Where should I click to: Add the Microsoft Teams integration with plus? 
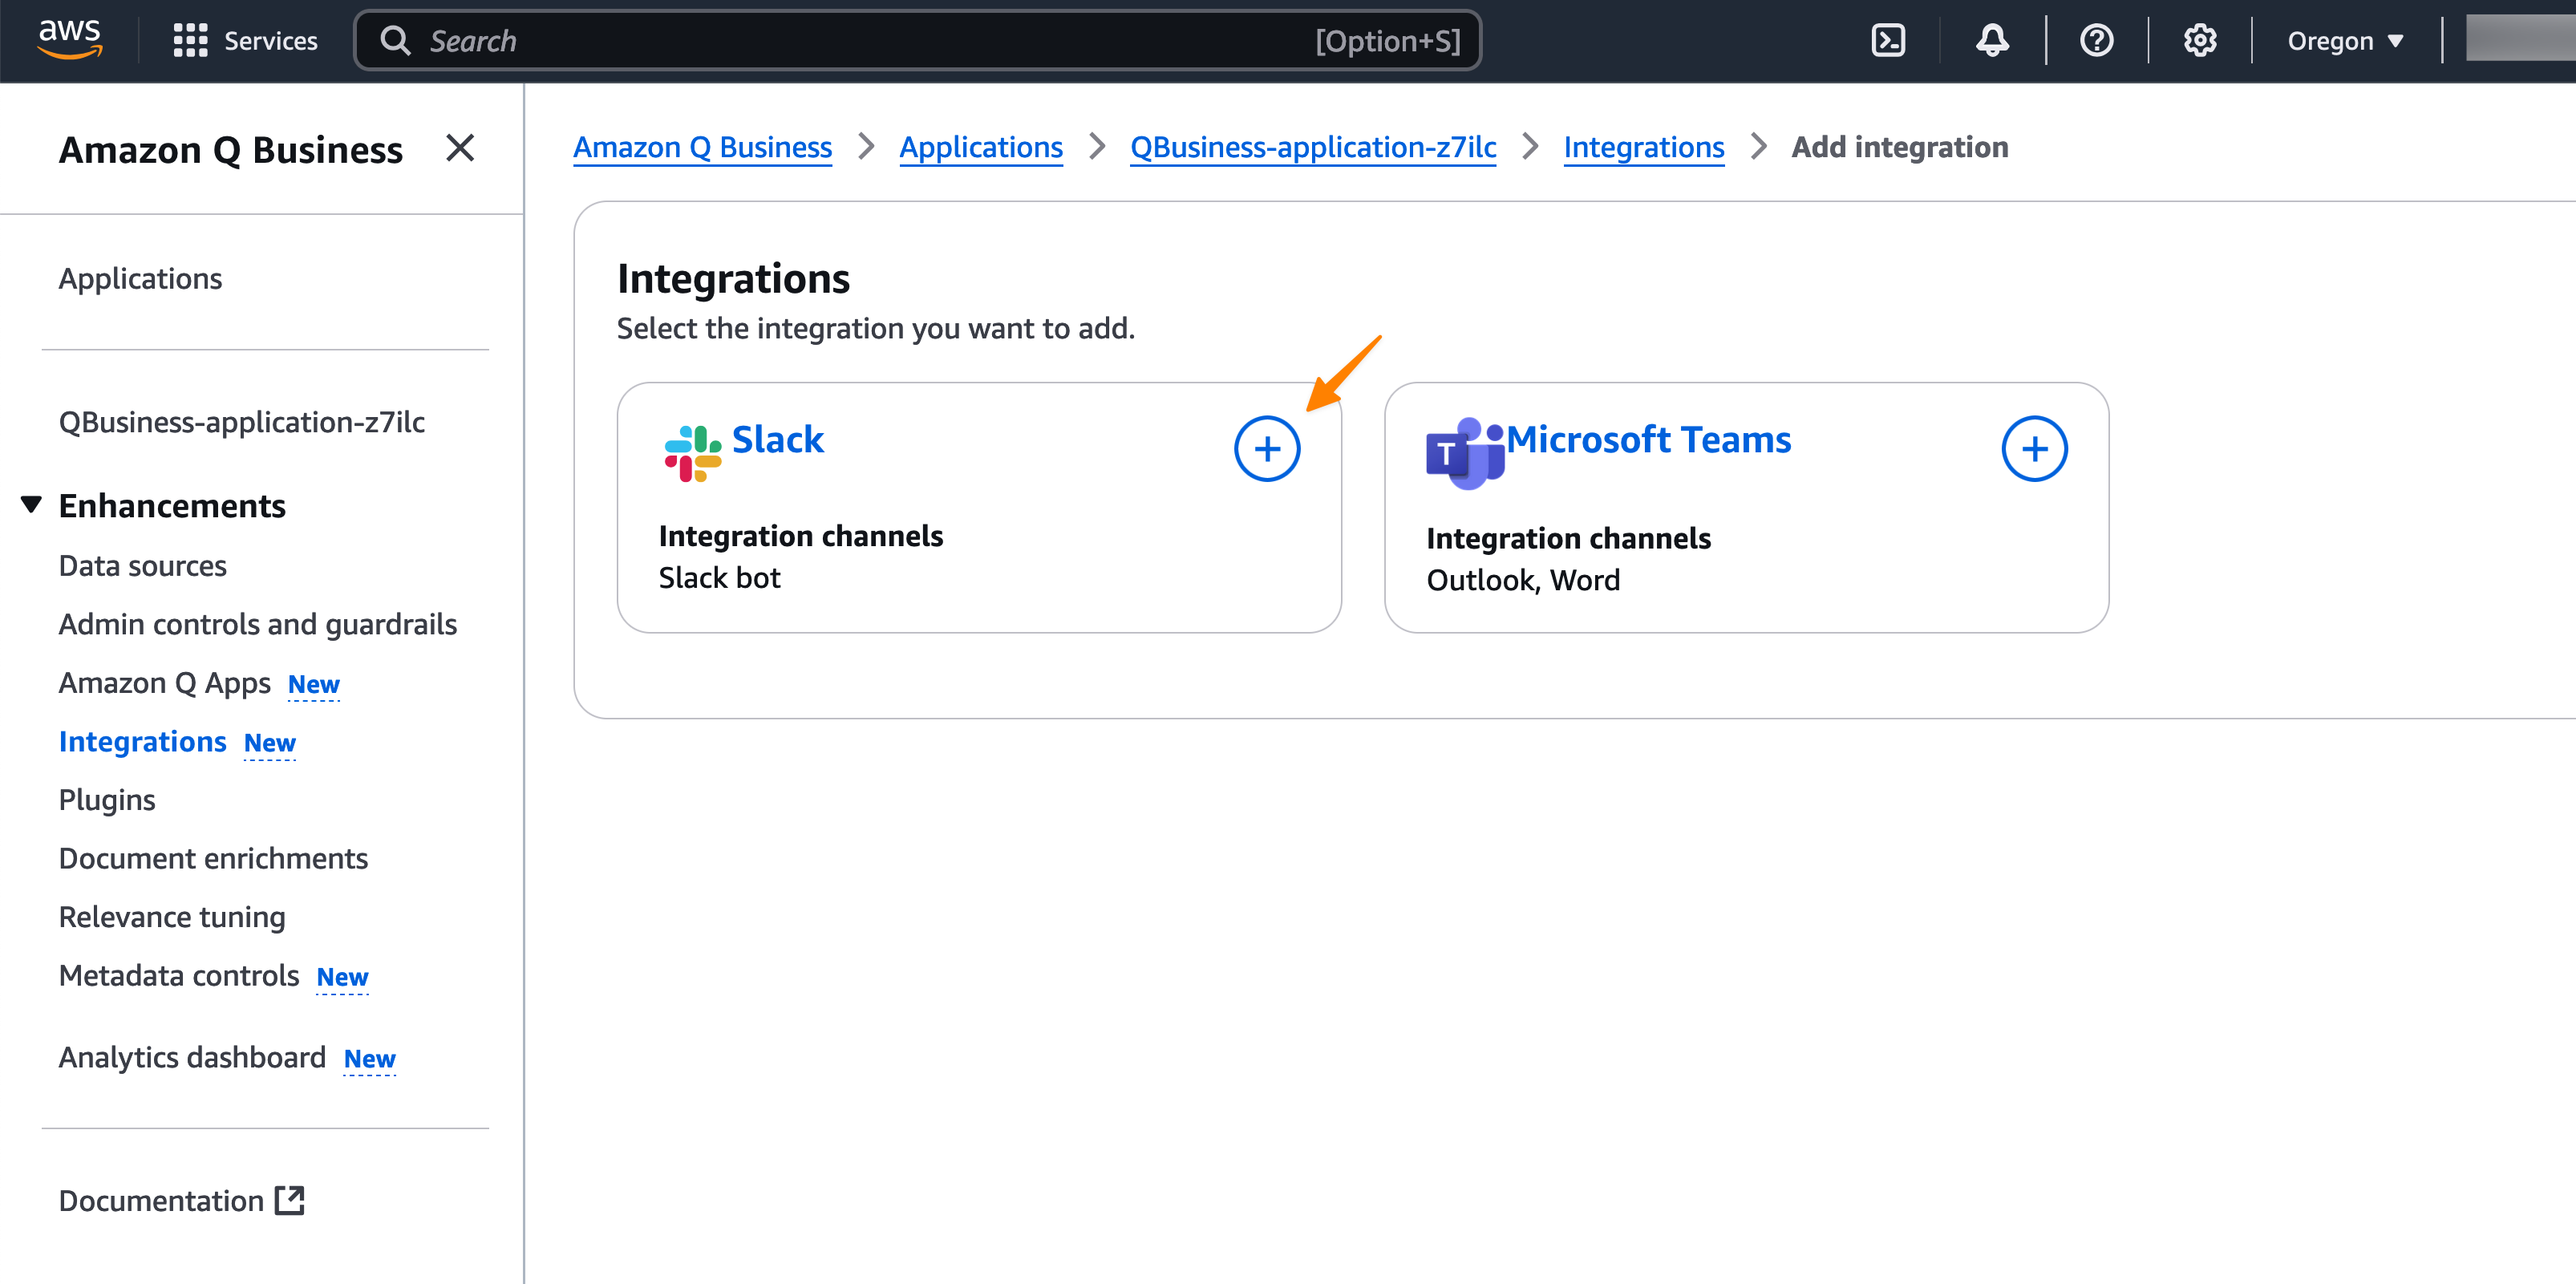[x=2033, y=449]
